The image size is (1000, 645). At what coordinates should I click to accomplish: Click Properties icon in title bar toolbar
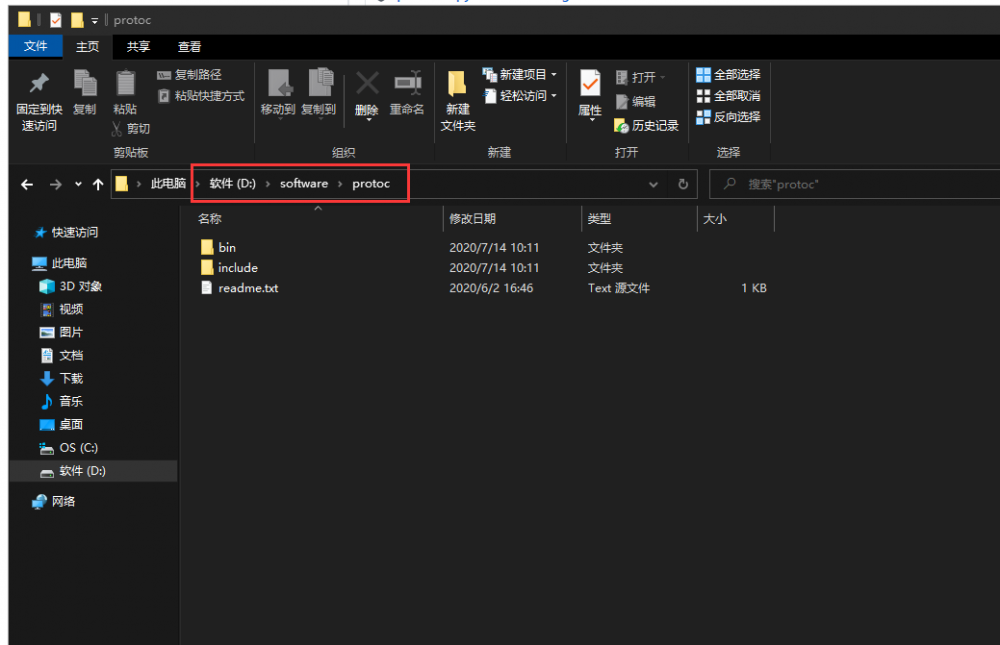point(56,20)
